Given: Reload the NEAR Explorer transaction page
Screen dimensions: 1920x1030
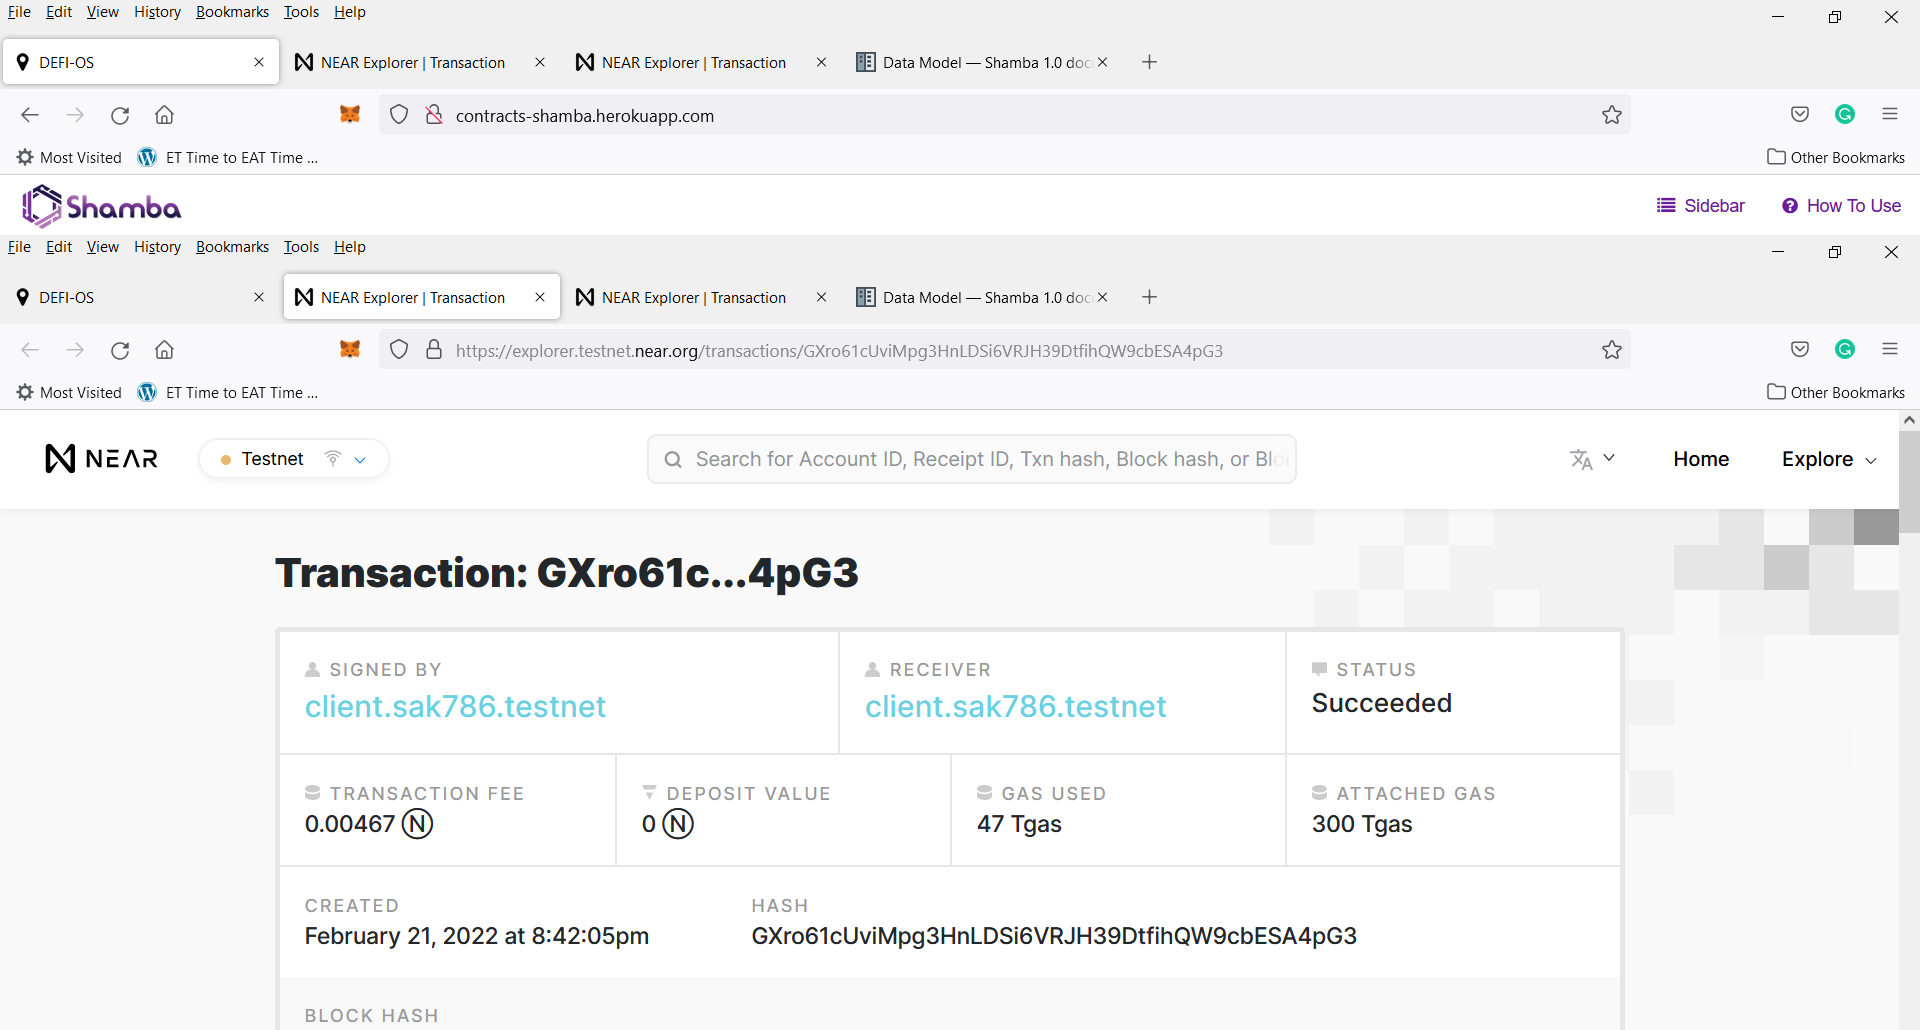Looking at the screenshot, I should coord(120,350).
